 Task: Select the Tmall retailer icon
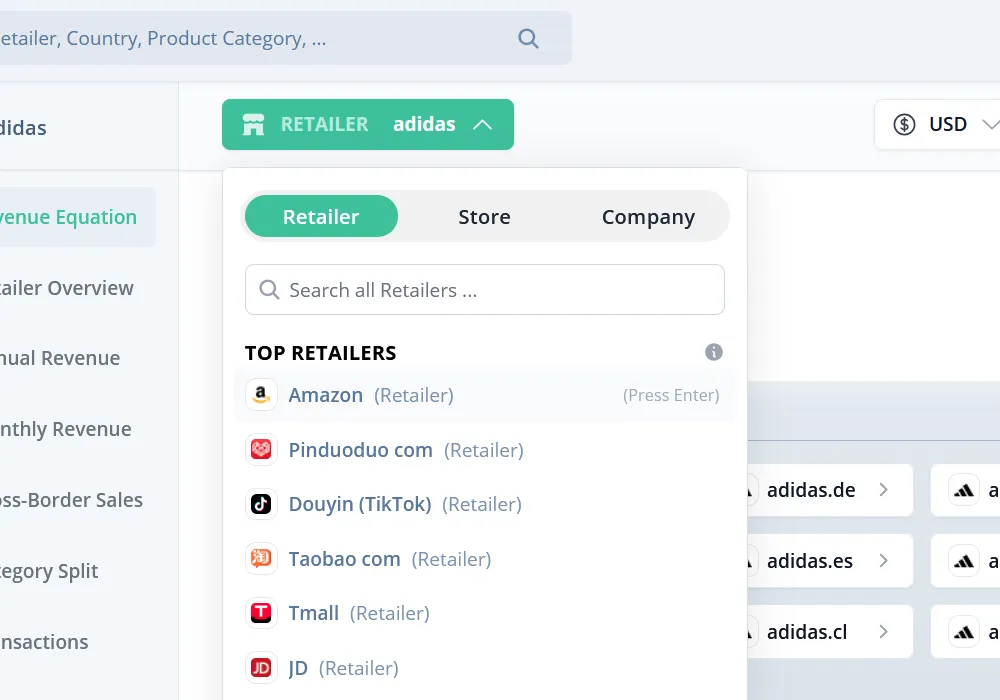coord(261,612)
